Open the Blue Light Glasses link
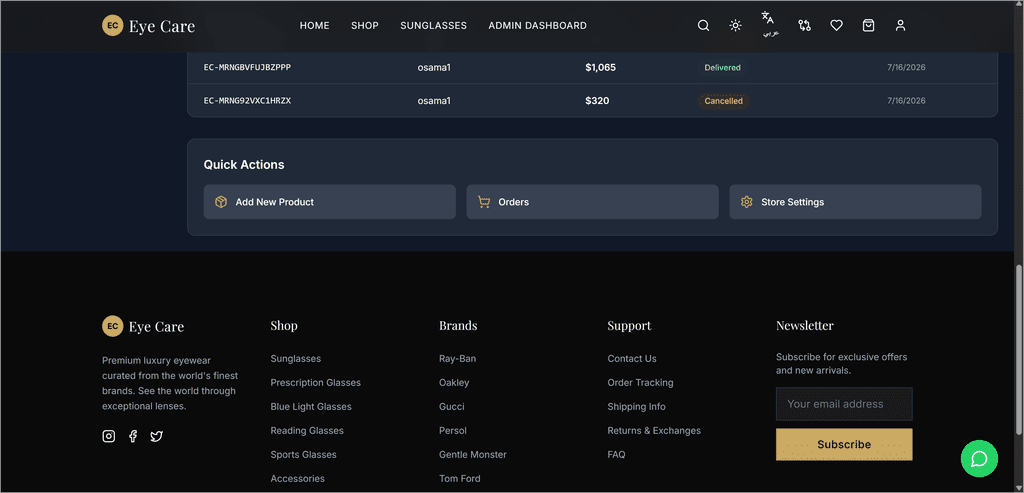 pyautogui.click(x=311, y=407)
